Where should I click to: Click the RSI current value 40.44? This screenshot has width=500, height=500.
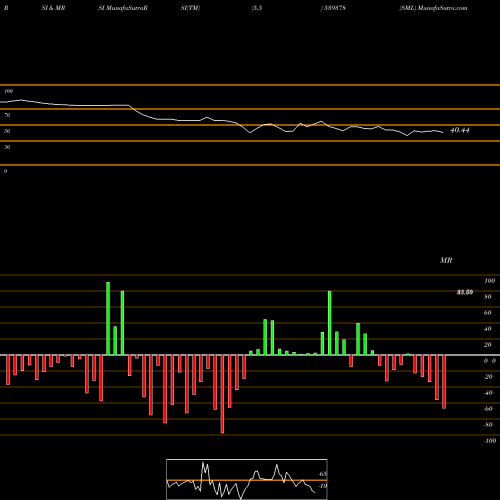(x=460, y=130)
